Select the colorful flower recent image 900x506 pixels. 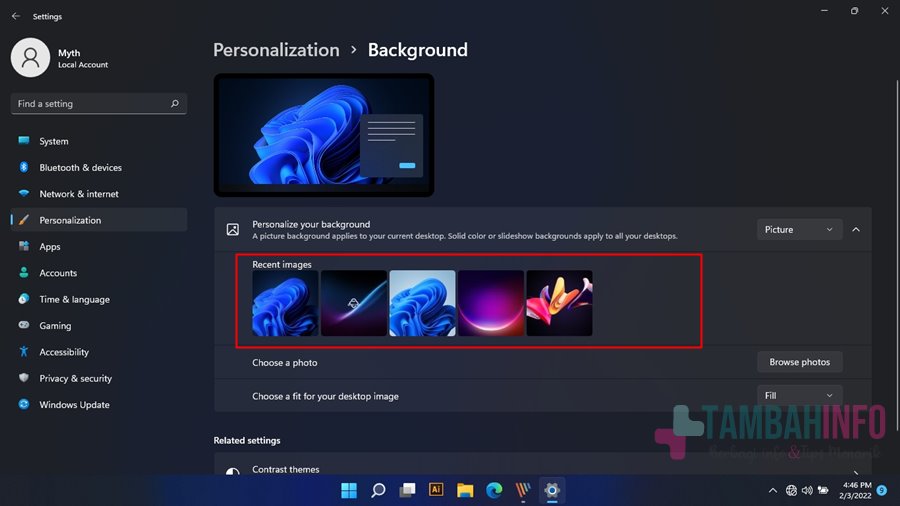pos(560,303)
